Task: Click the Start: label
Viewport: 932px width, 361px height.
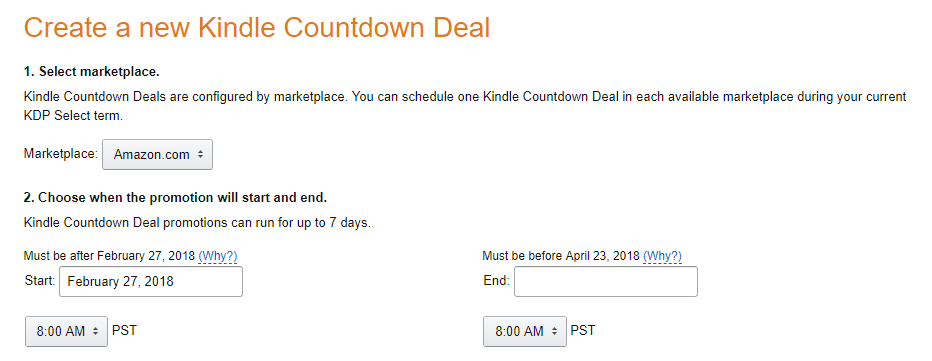Action: [40, 280]
